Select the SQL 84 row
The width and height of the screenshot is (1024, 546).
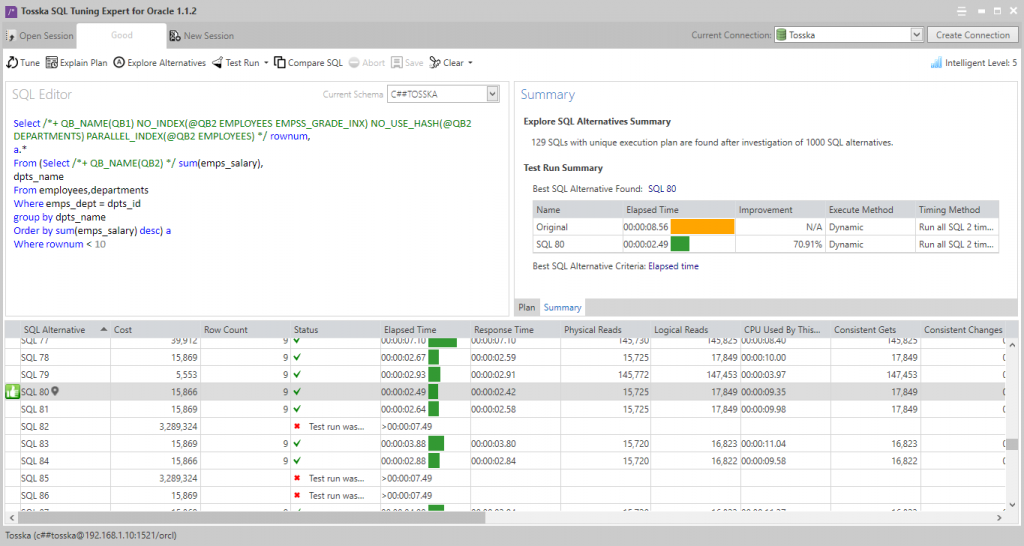[504, 461]
